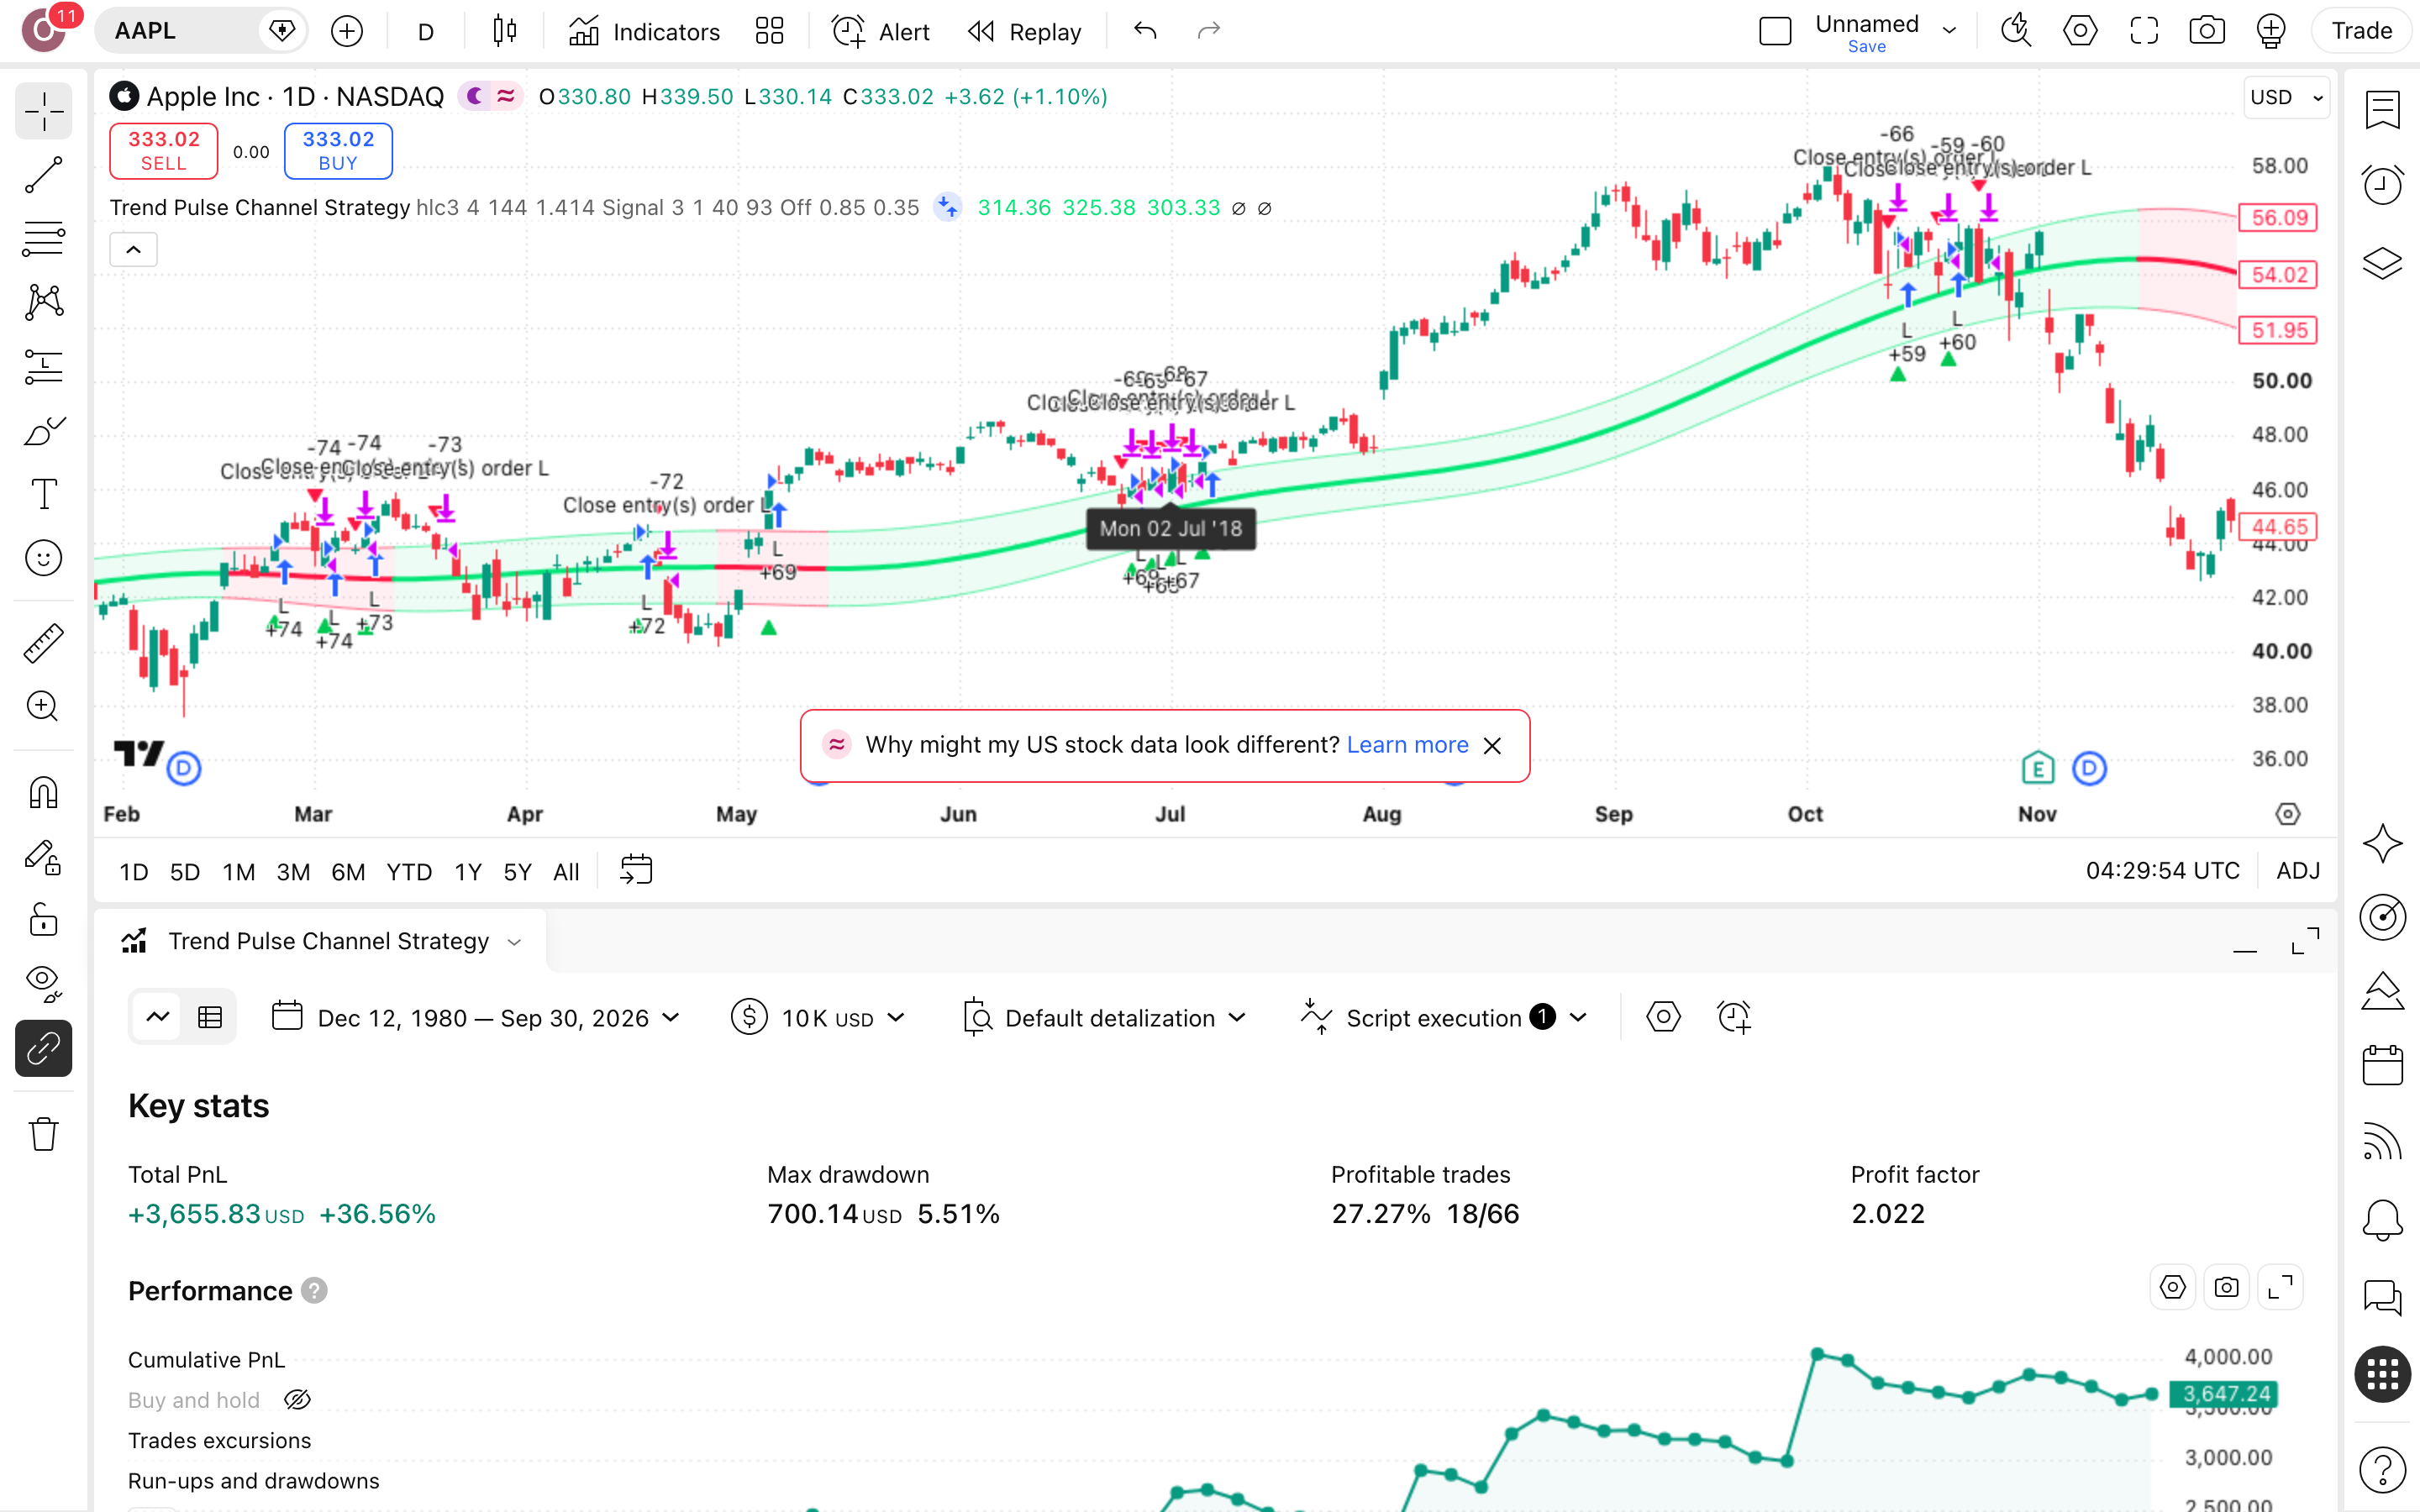Click the red 333.02 SELL button
This screenshot has width=2420, height=1512.
(x=163, y=151)
